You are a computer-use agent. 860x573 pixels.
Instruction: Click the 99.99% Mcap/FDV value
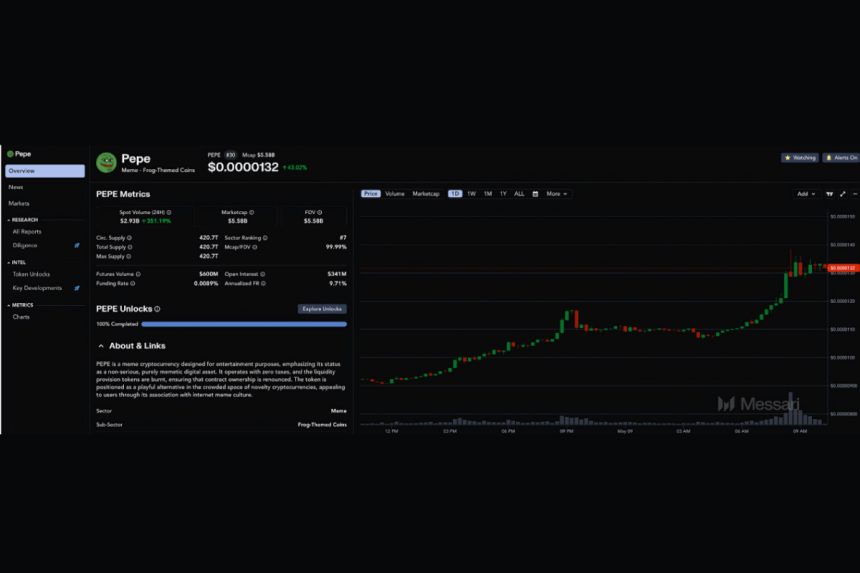[336, 247]
